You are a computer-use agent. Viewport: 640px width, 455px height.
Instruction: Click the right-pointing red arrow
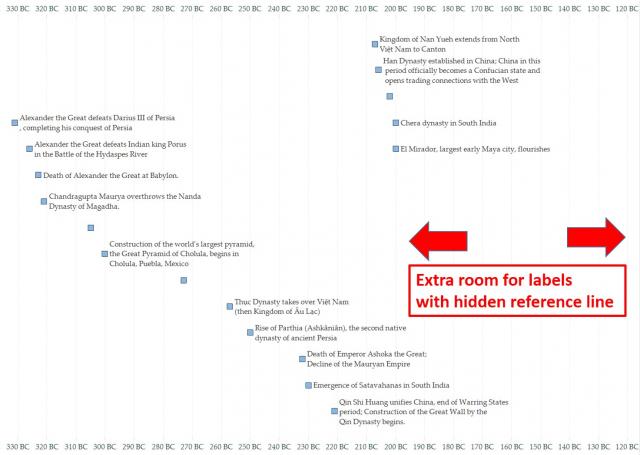[596, 237]
